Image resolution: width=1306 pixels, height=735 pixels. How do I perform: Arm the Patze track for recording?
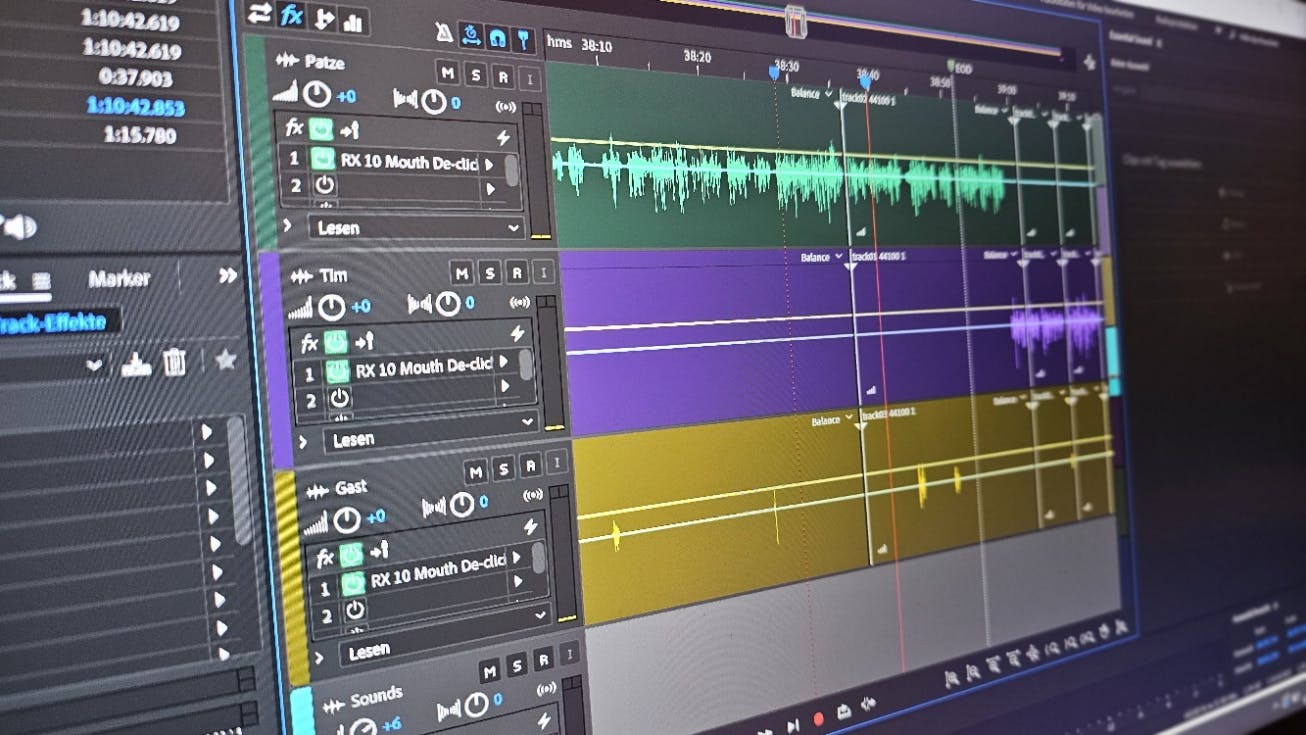point(503,77)
